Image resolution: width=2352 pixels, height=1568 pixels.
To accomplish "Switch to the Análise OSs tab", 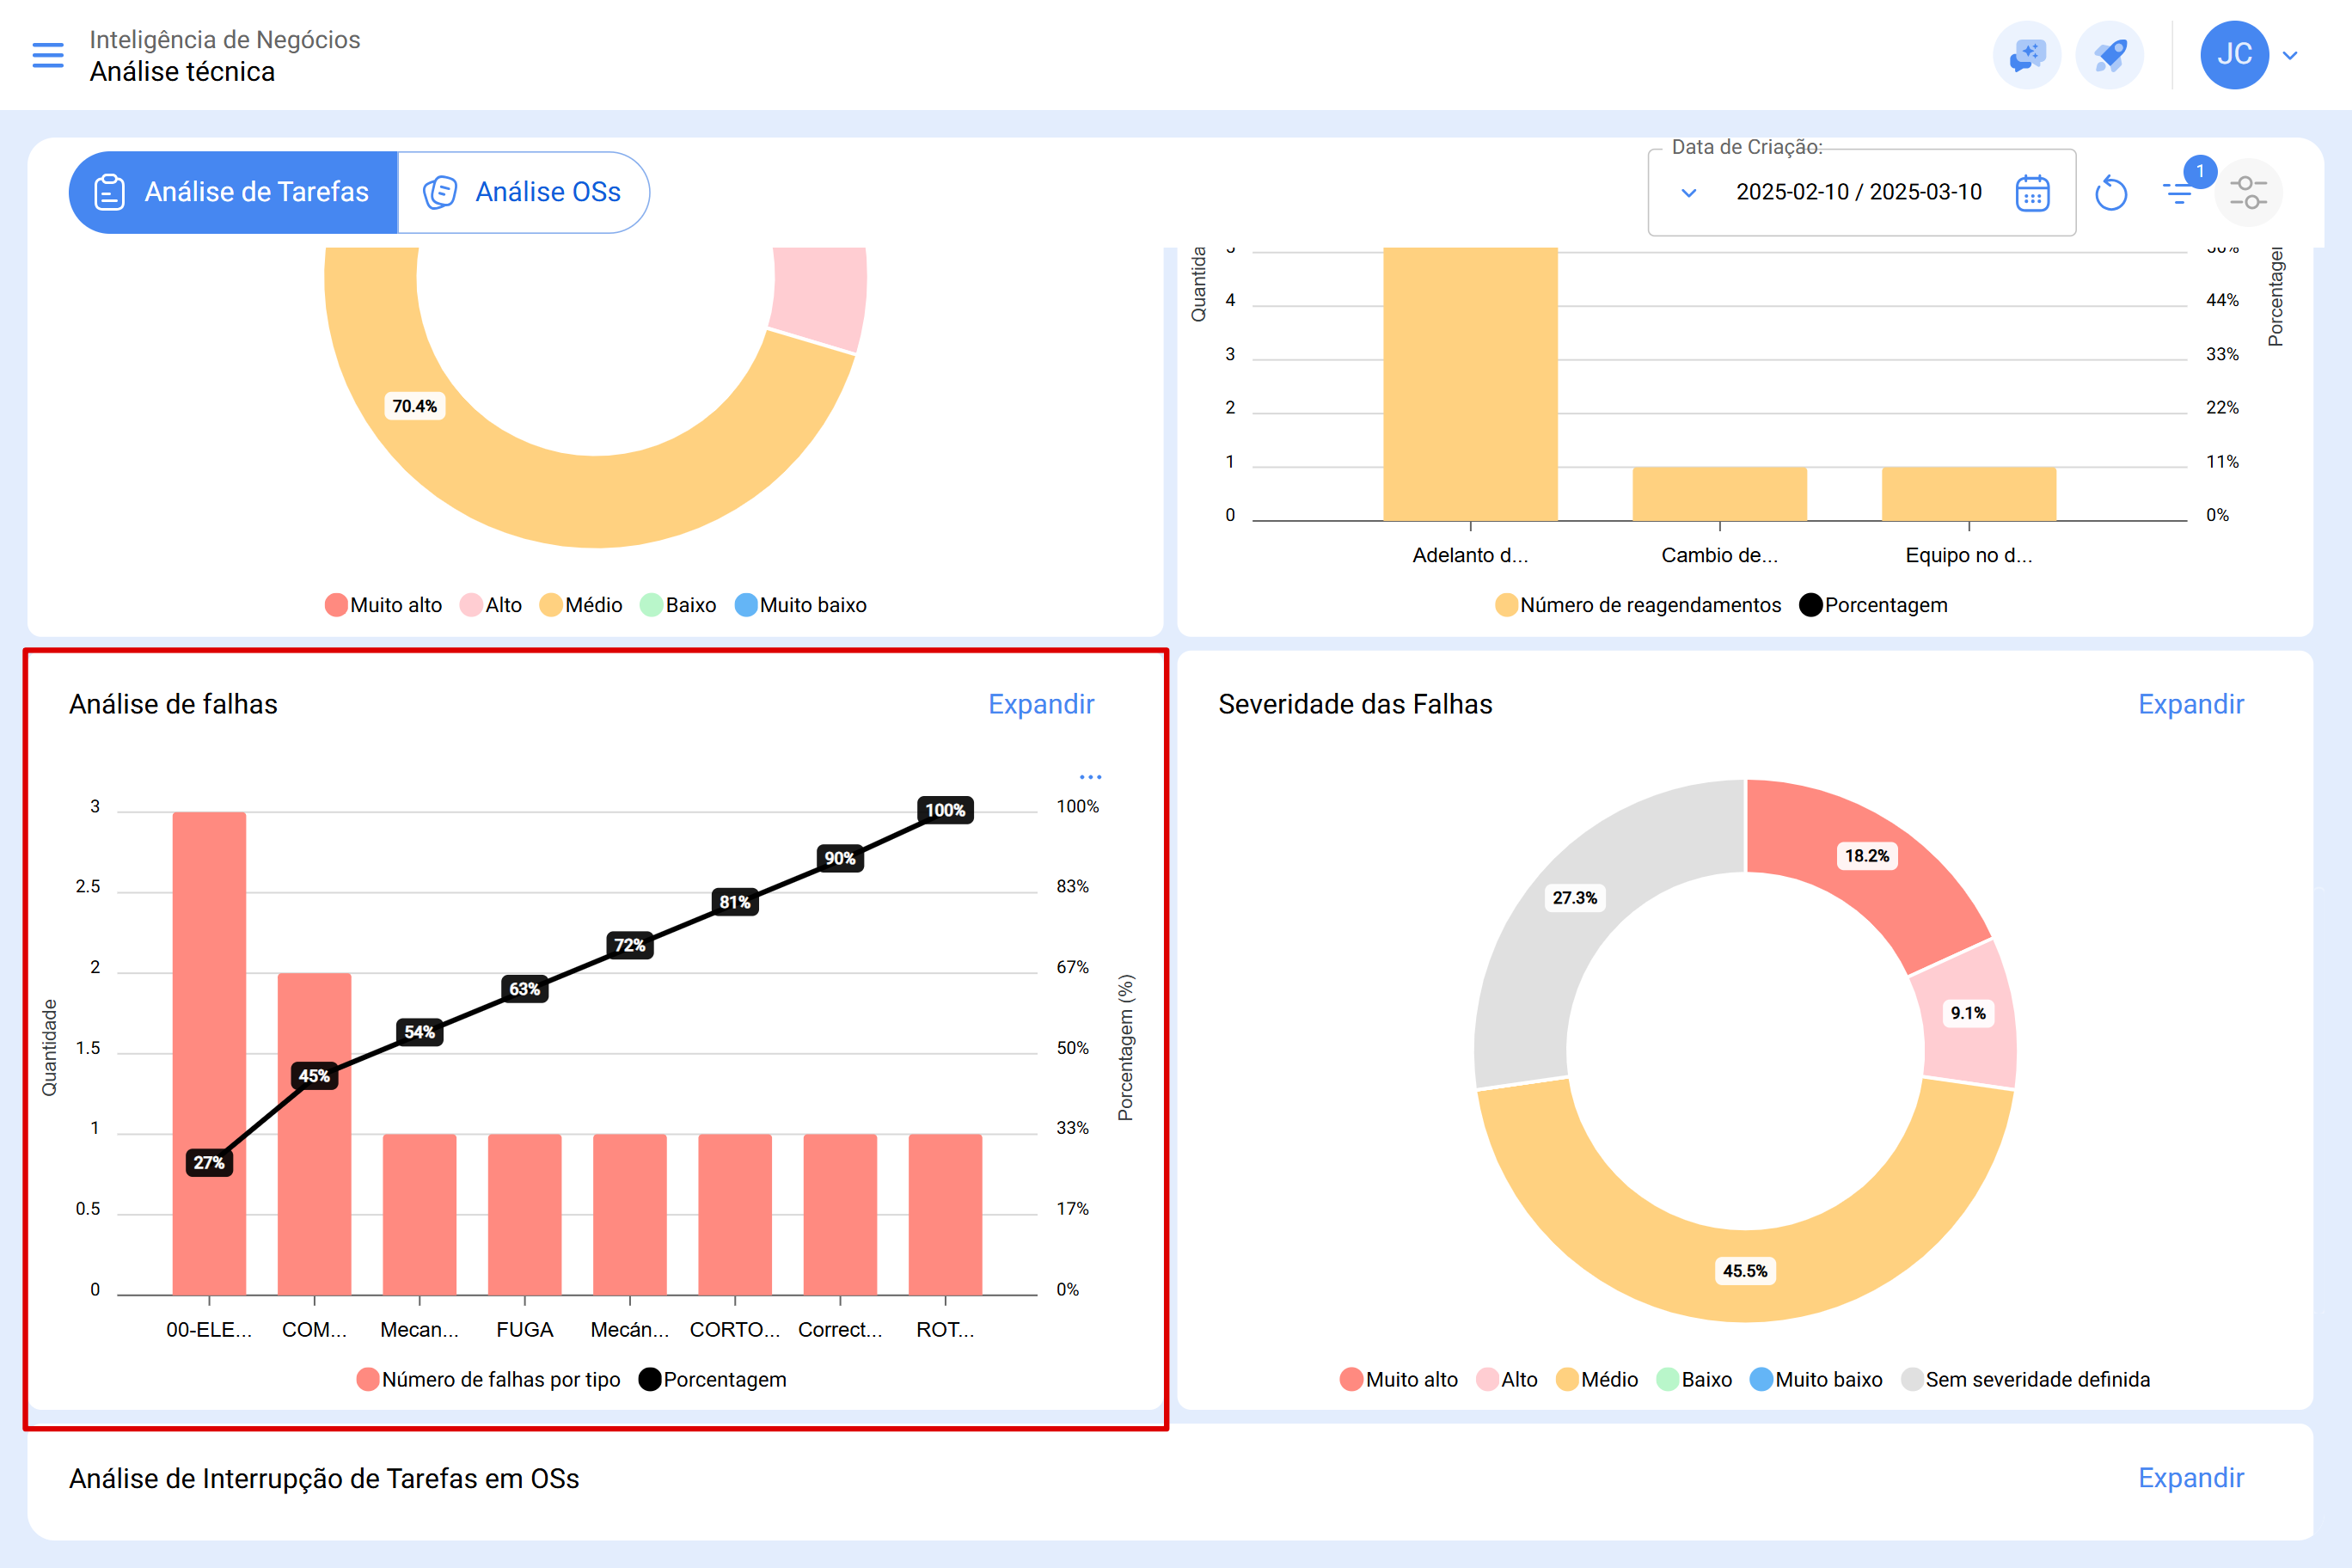I will coord(523,192).
